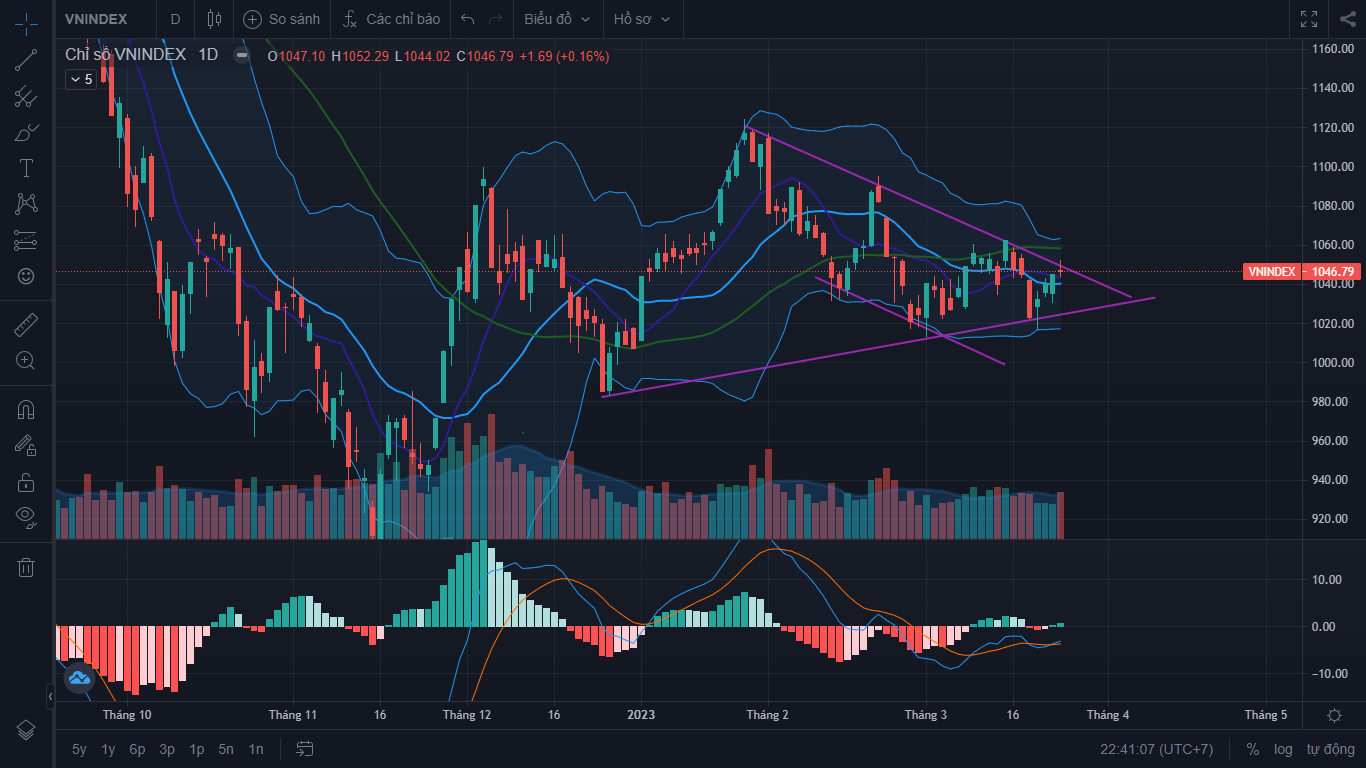This screenshot has width=1366, height=768.
Task: Open the forecast and measurement tools
Action: coord(26,240)
